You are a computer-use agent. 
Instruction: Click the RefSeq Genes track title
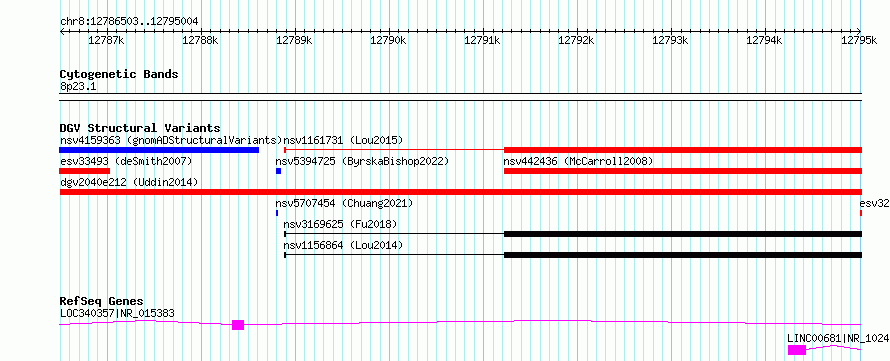coord(101,301)
